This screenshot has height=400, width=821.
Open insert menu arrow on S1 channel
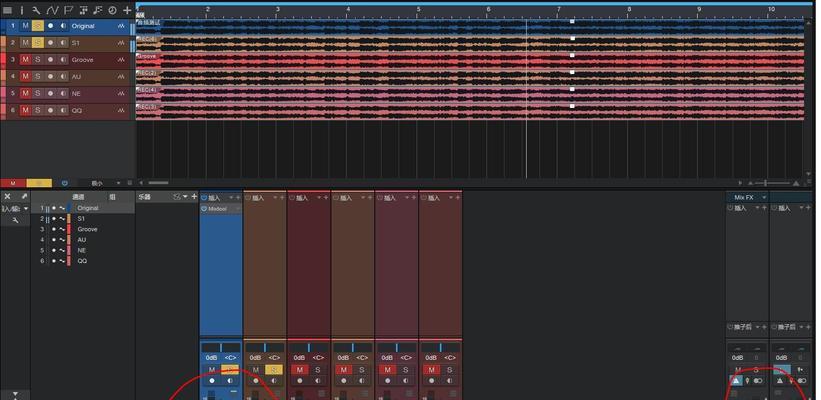[275, 197]
